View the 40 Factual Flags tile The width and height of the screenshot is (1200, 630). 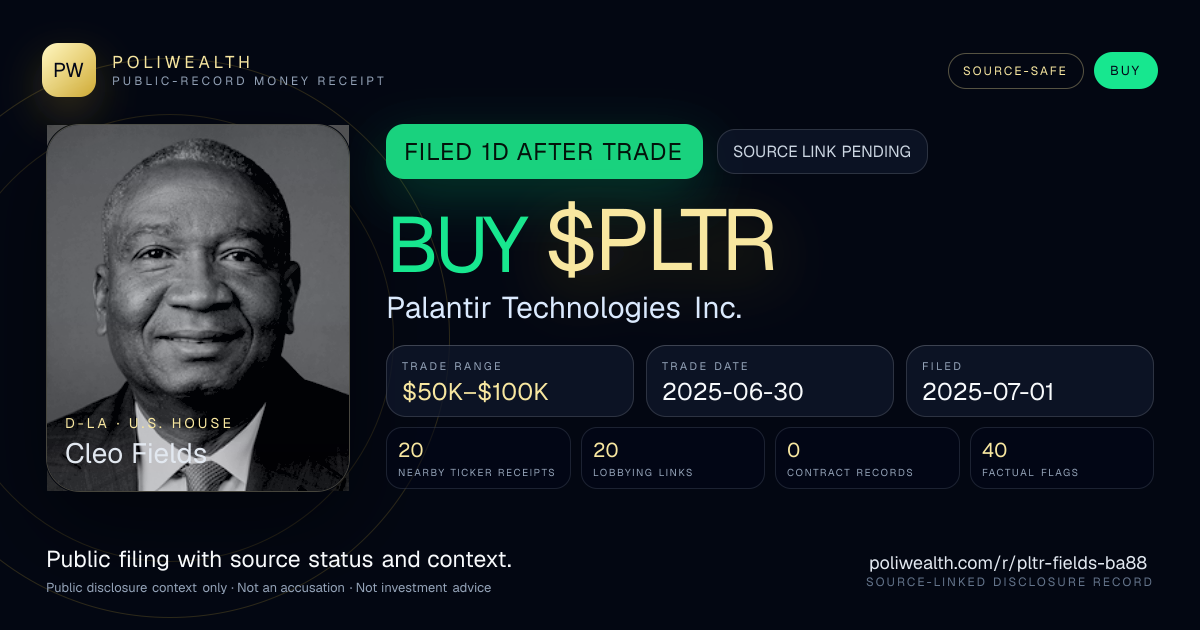coord(1062,458)
